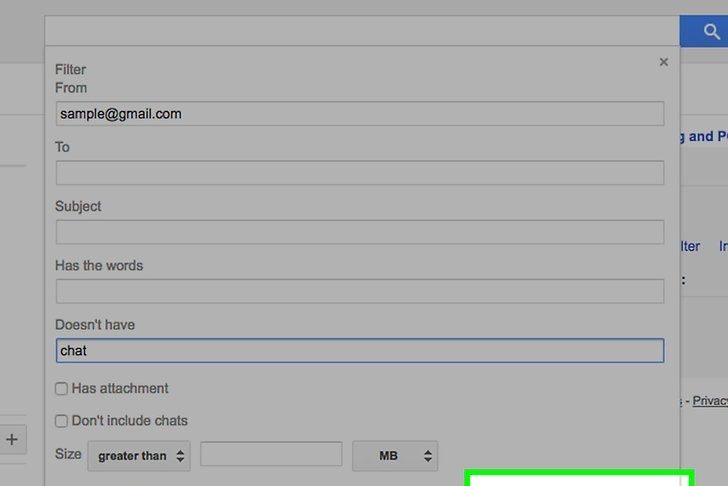Open the 'greater than' size dropdown
This screenshot has height=486, width=728.
coord(138,456)
